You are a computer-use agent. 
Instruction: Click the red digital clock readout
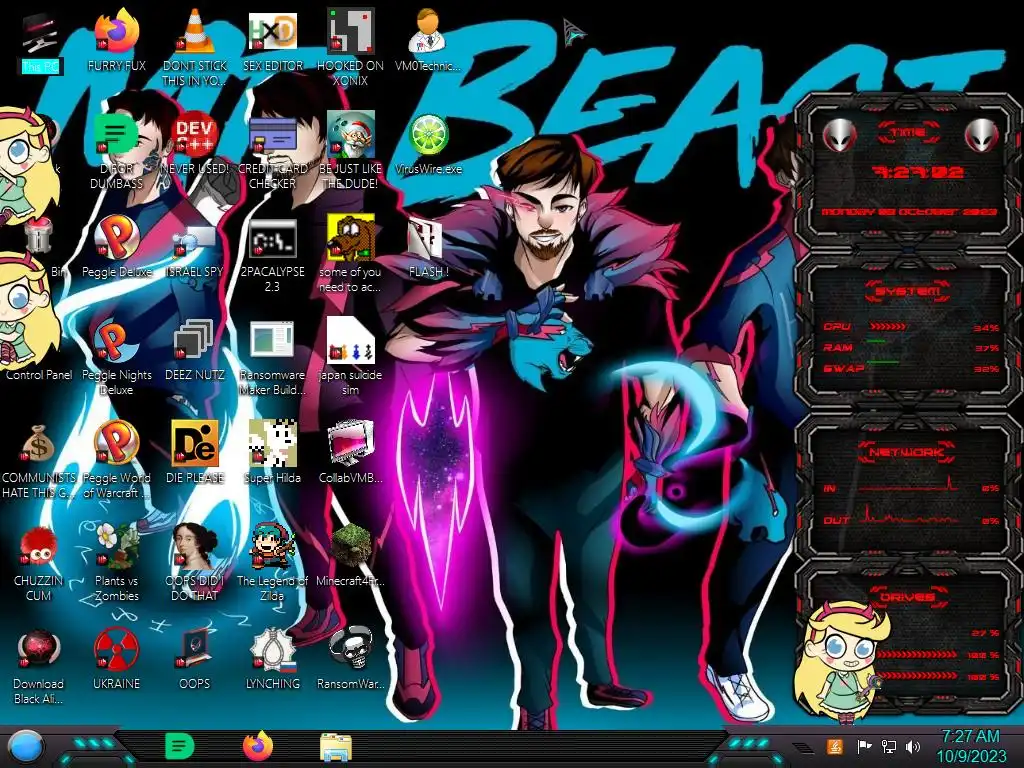918,172
